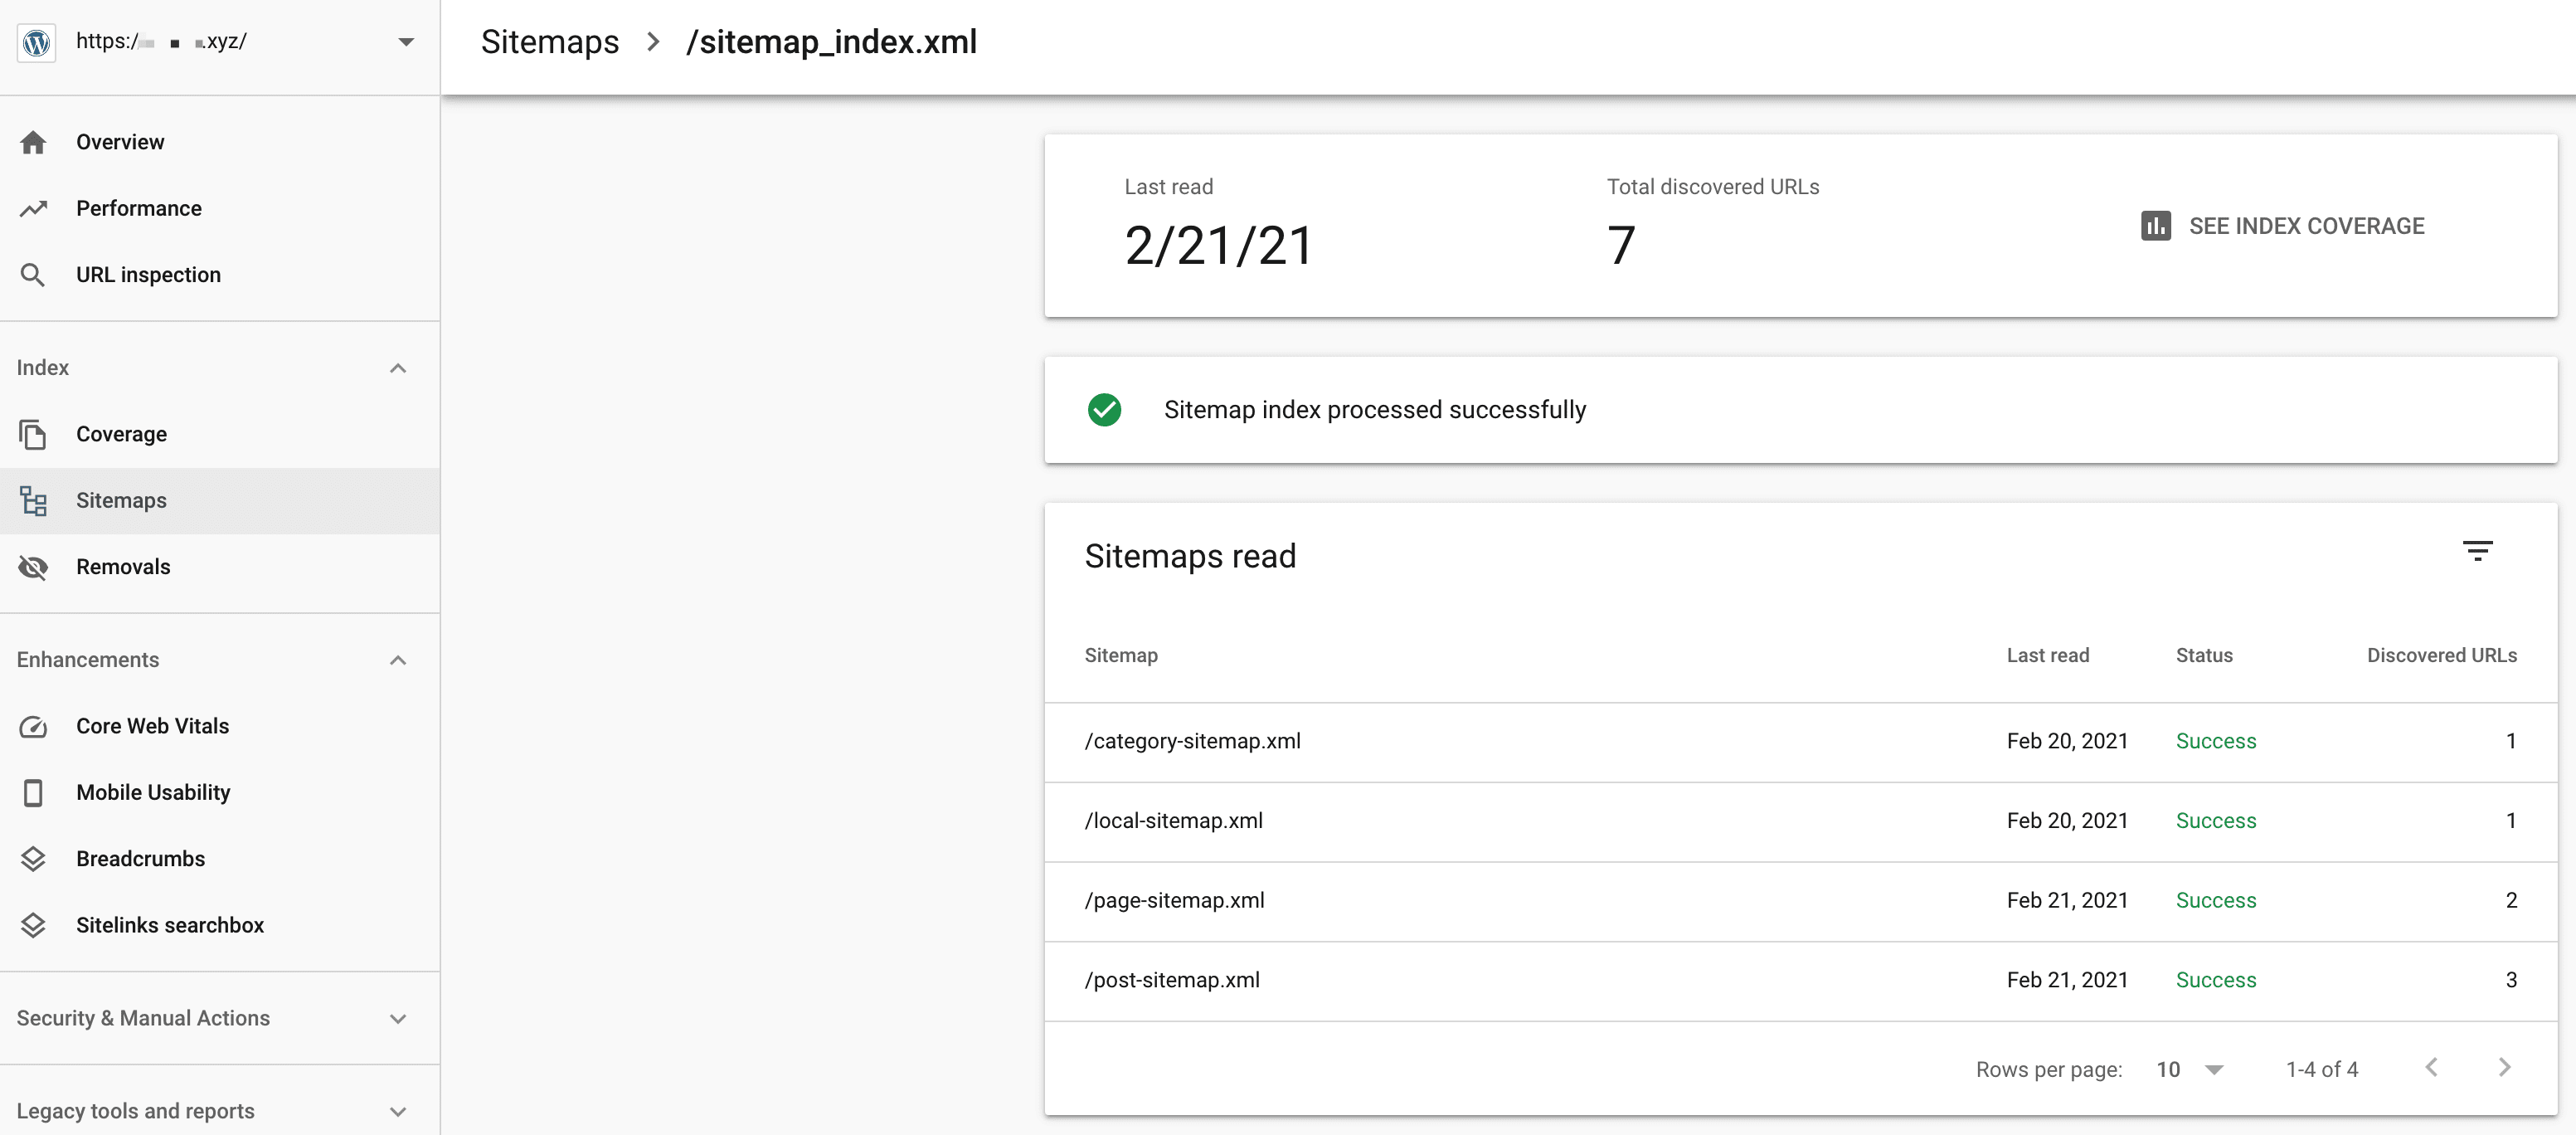Collapse the Index section
The image size is (2576, 1135).
(x=398, y=368)
